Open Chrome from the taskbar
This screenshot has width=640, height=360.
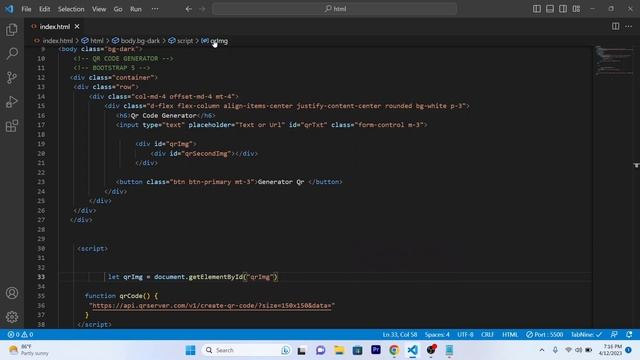point(394,350)
